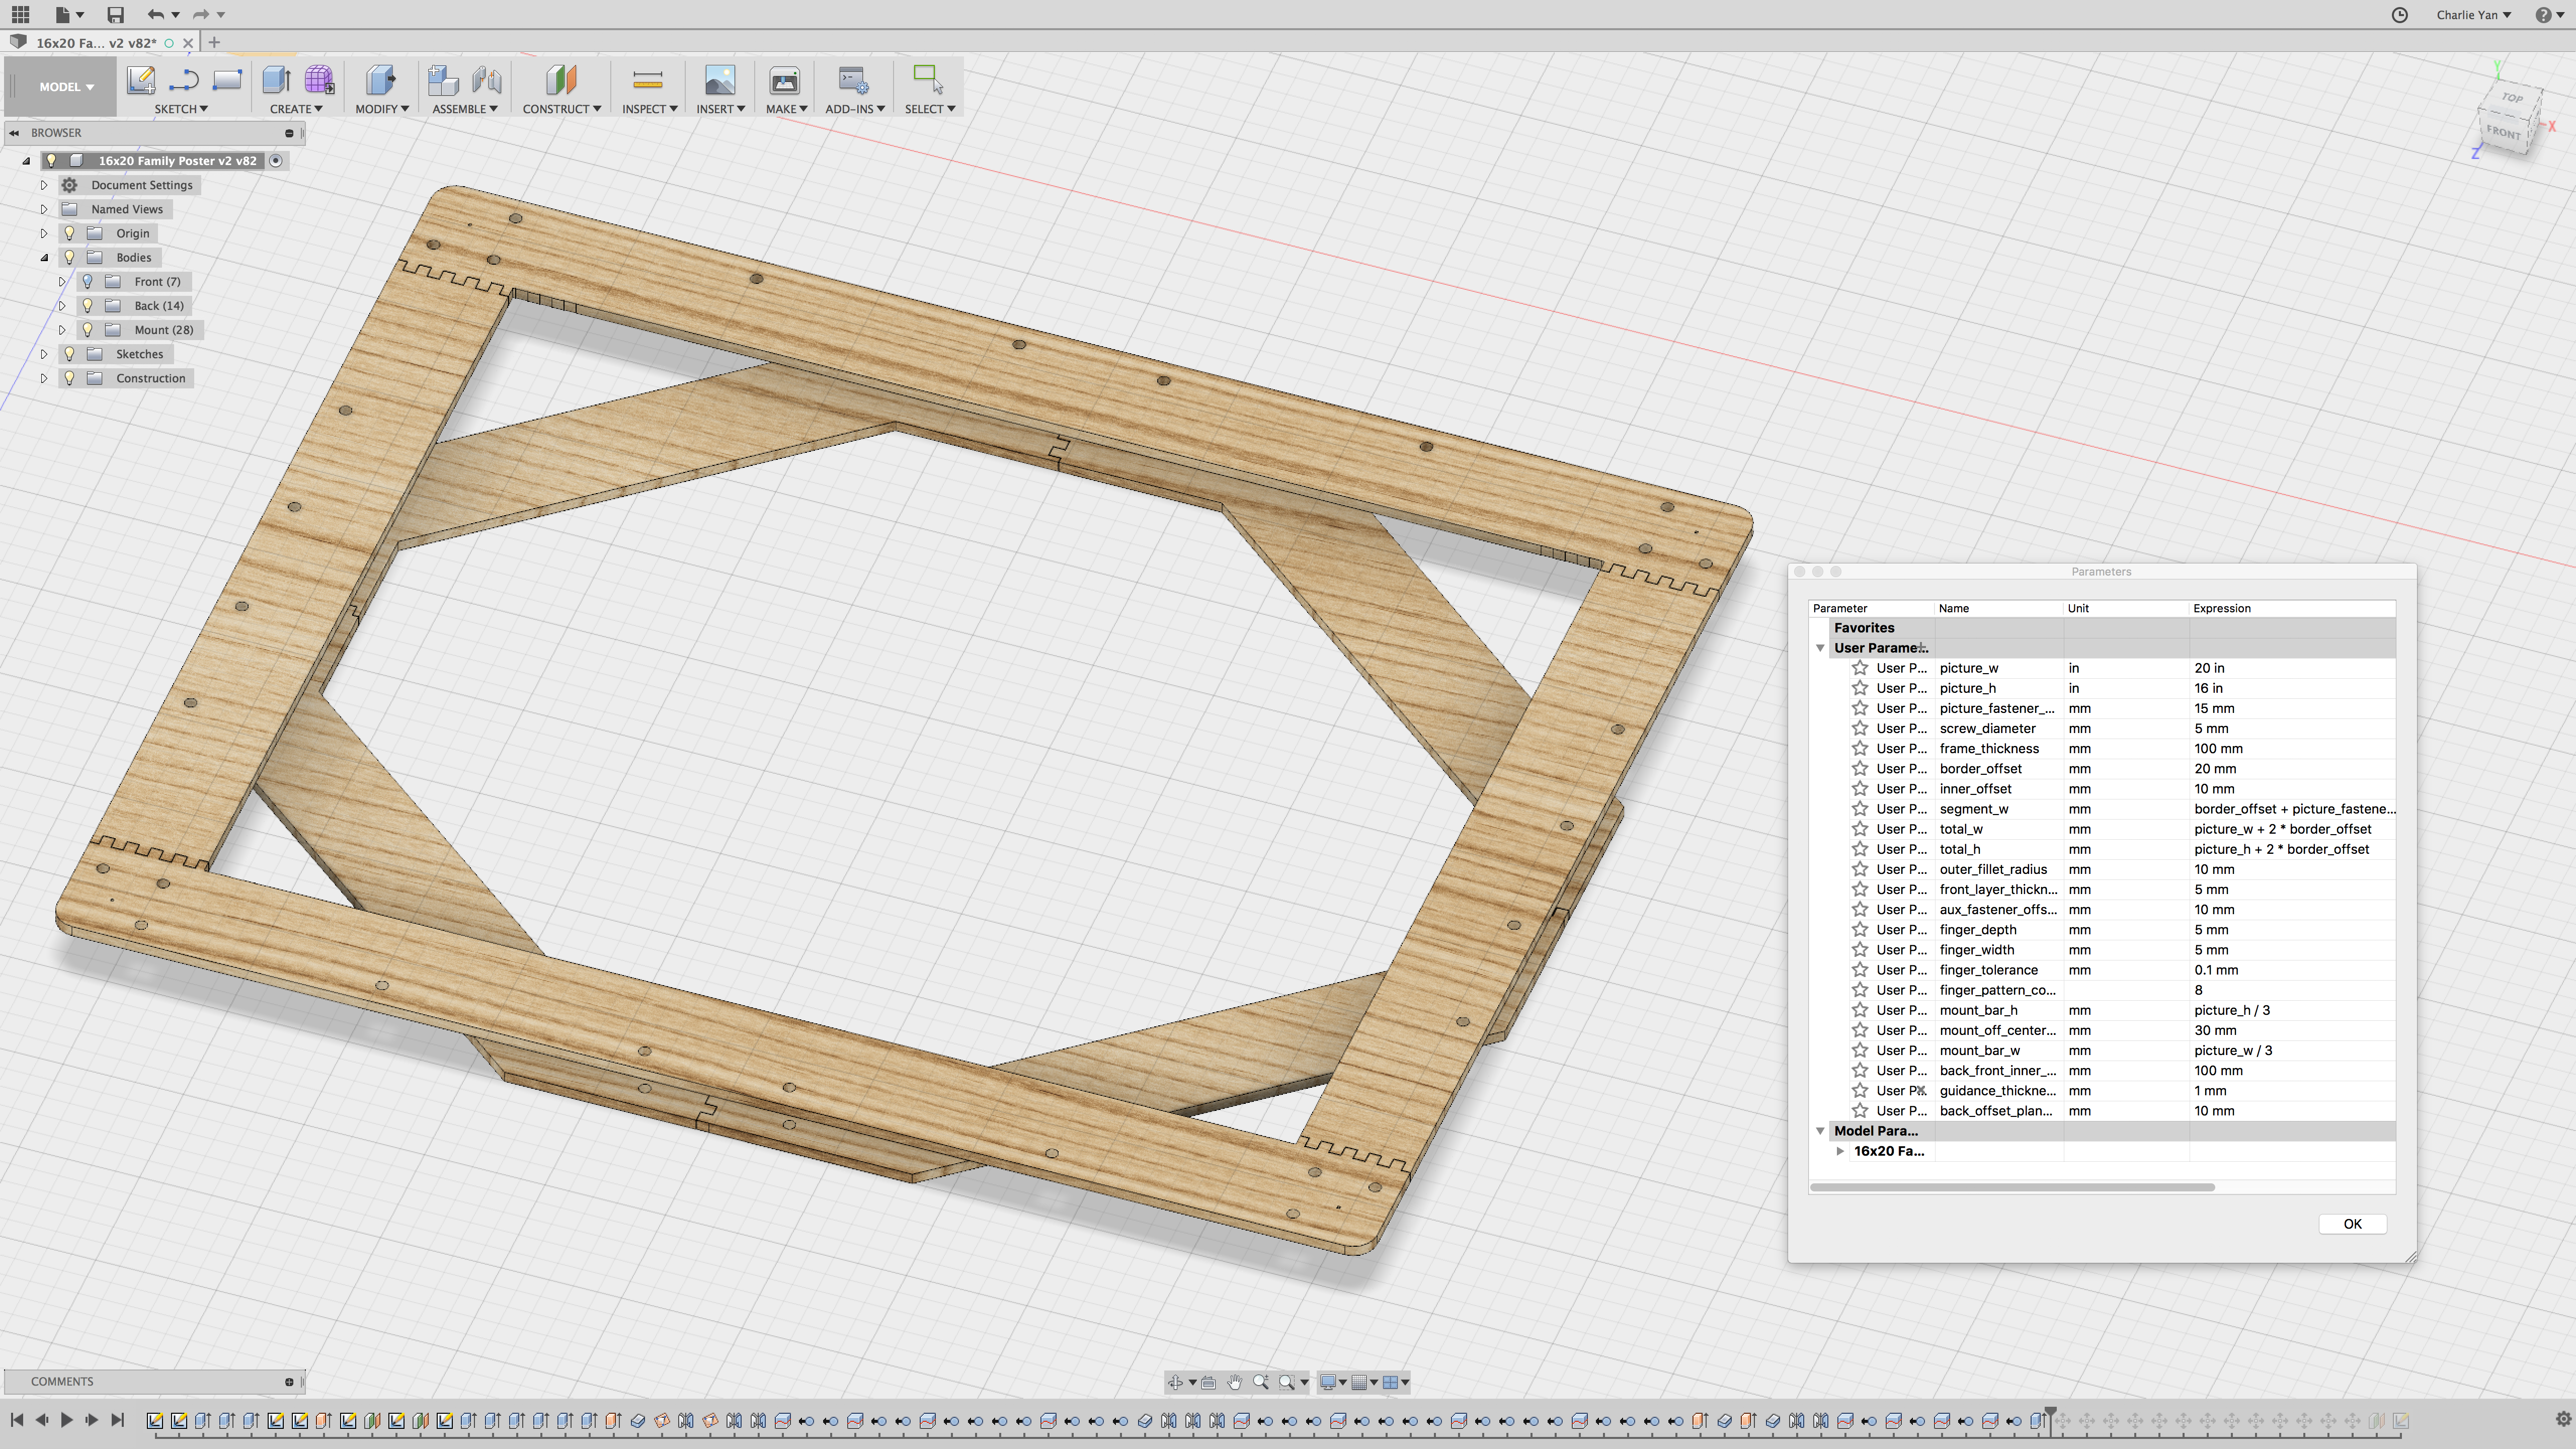Click the Create Sketch icon

pos(141,80)
